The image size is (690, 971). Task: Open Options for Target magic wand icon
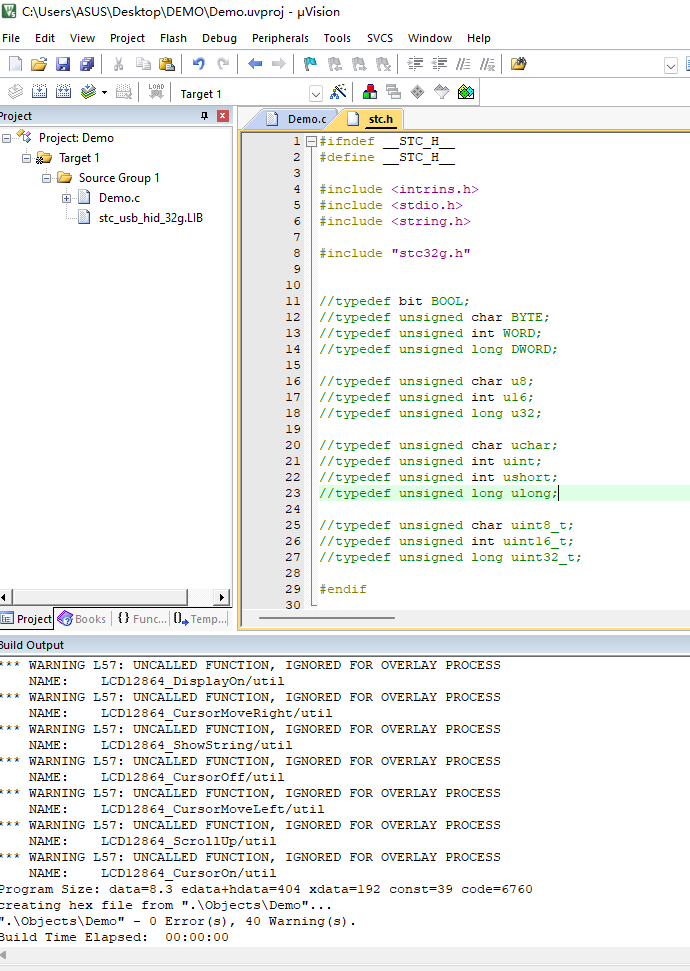pyautogui.click(x=338, y=92)
